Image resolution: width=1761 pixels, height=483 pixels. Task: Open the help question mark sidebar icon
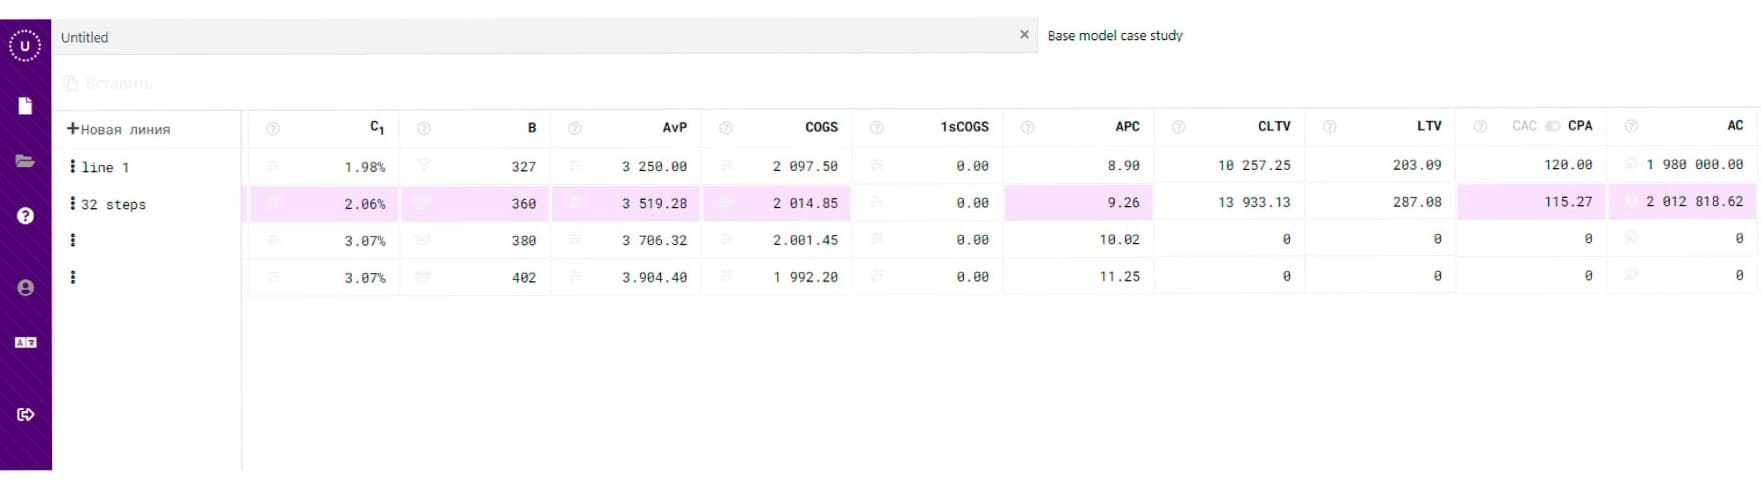(26, 216)
